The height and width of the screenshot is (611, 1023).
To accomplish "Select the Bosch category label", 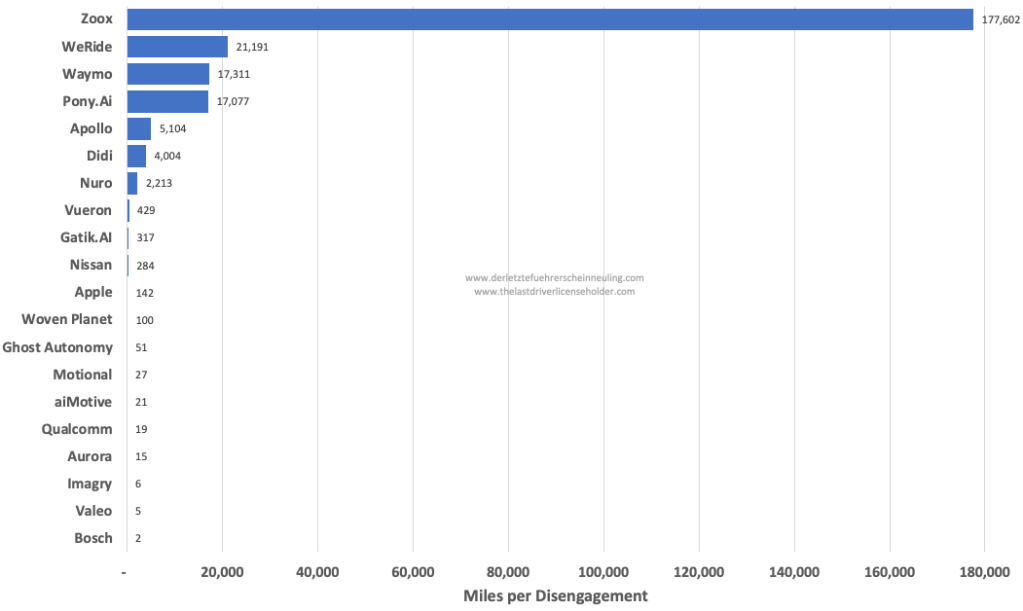I will 93,538.
